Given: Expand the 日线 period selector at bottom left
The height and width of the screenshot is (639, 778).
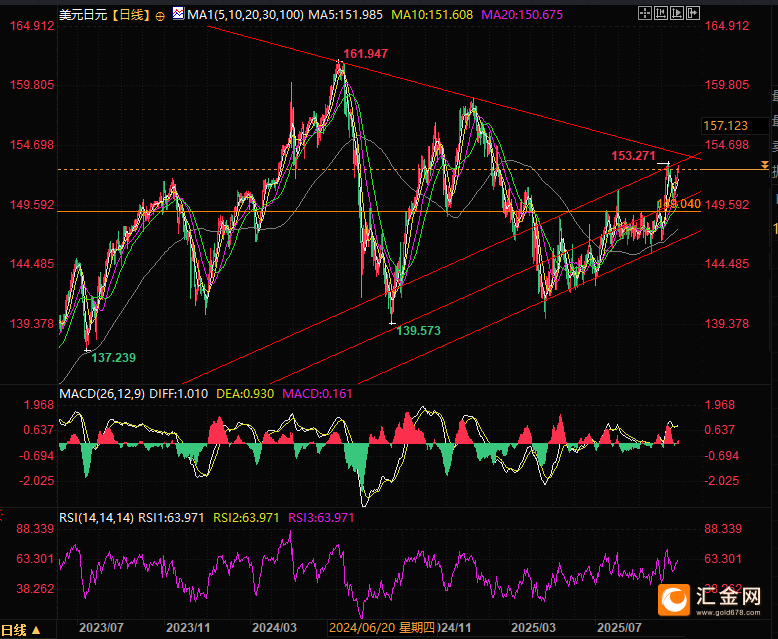Looking at the screenshot, I should 22,630.
